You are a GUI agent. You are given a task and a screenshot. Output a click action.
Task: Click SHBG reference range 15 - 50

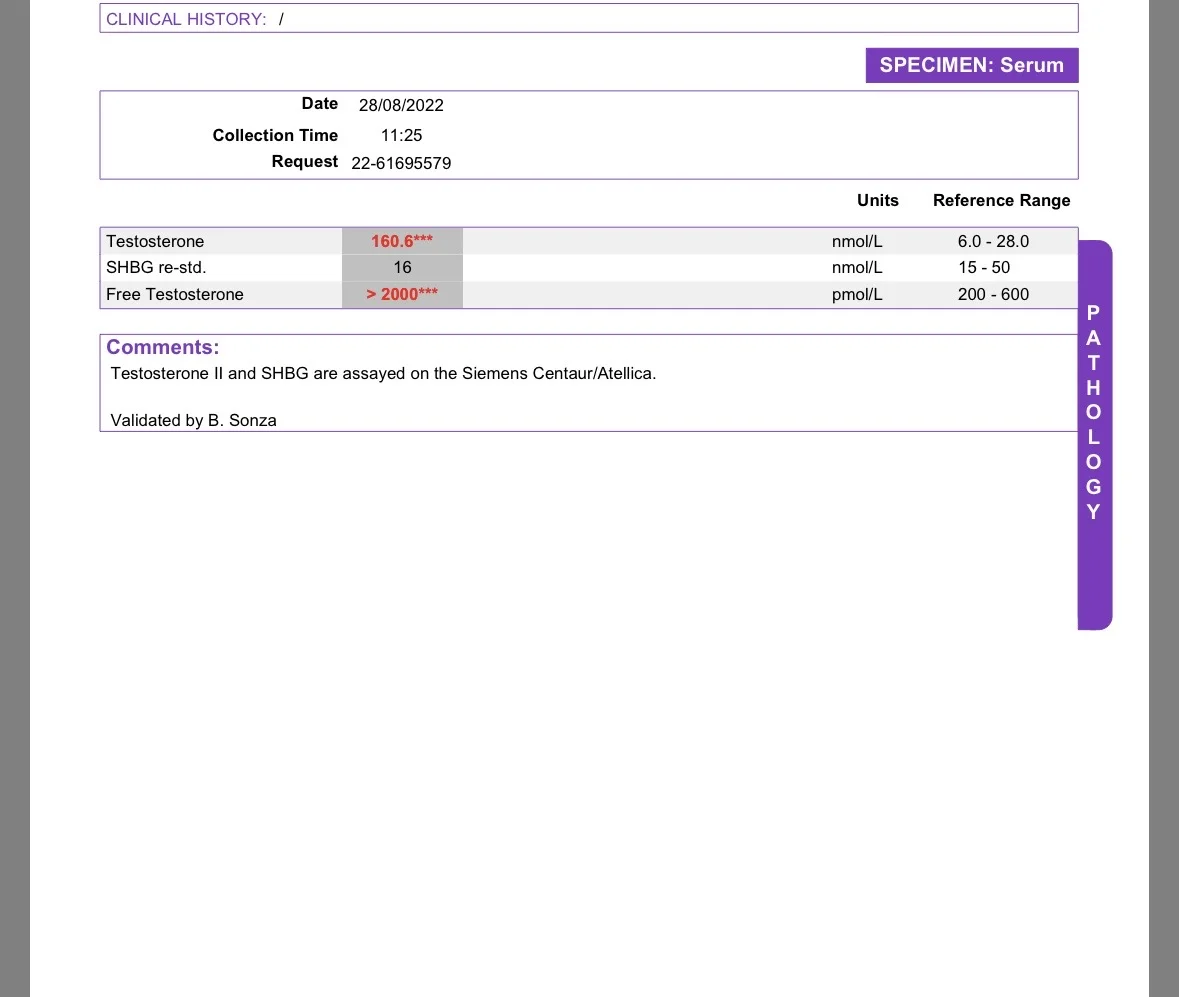pyautogui.click(x=984, y=268)
